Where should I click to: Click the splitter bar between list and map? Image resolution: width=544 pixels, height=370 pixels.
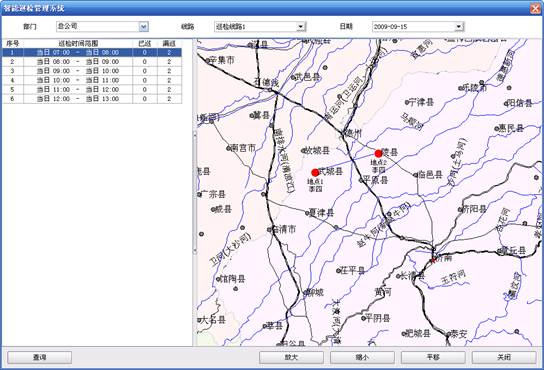pos(195,192)
